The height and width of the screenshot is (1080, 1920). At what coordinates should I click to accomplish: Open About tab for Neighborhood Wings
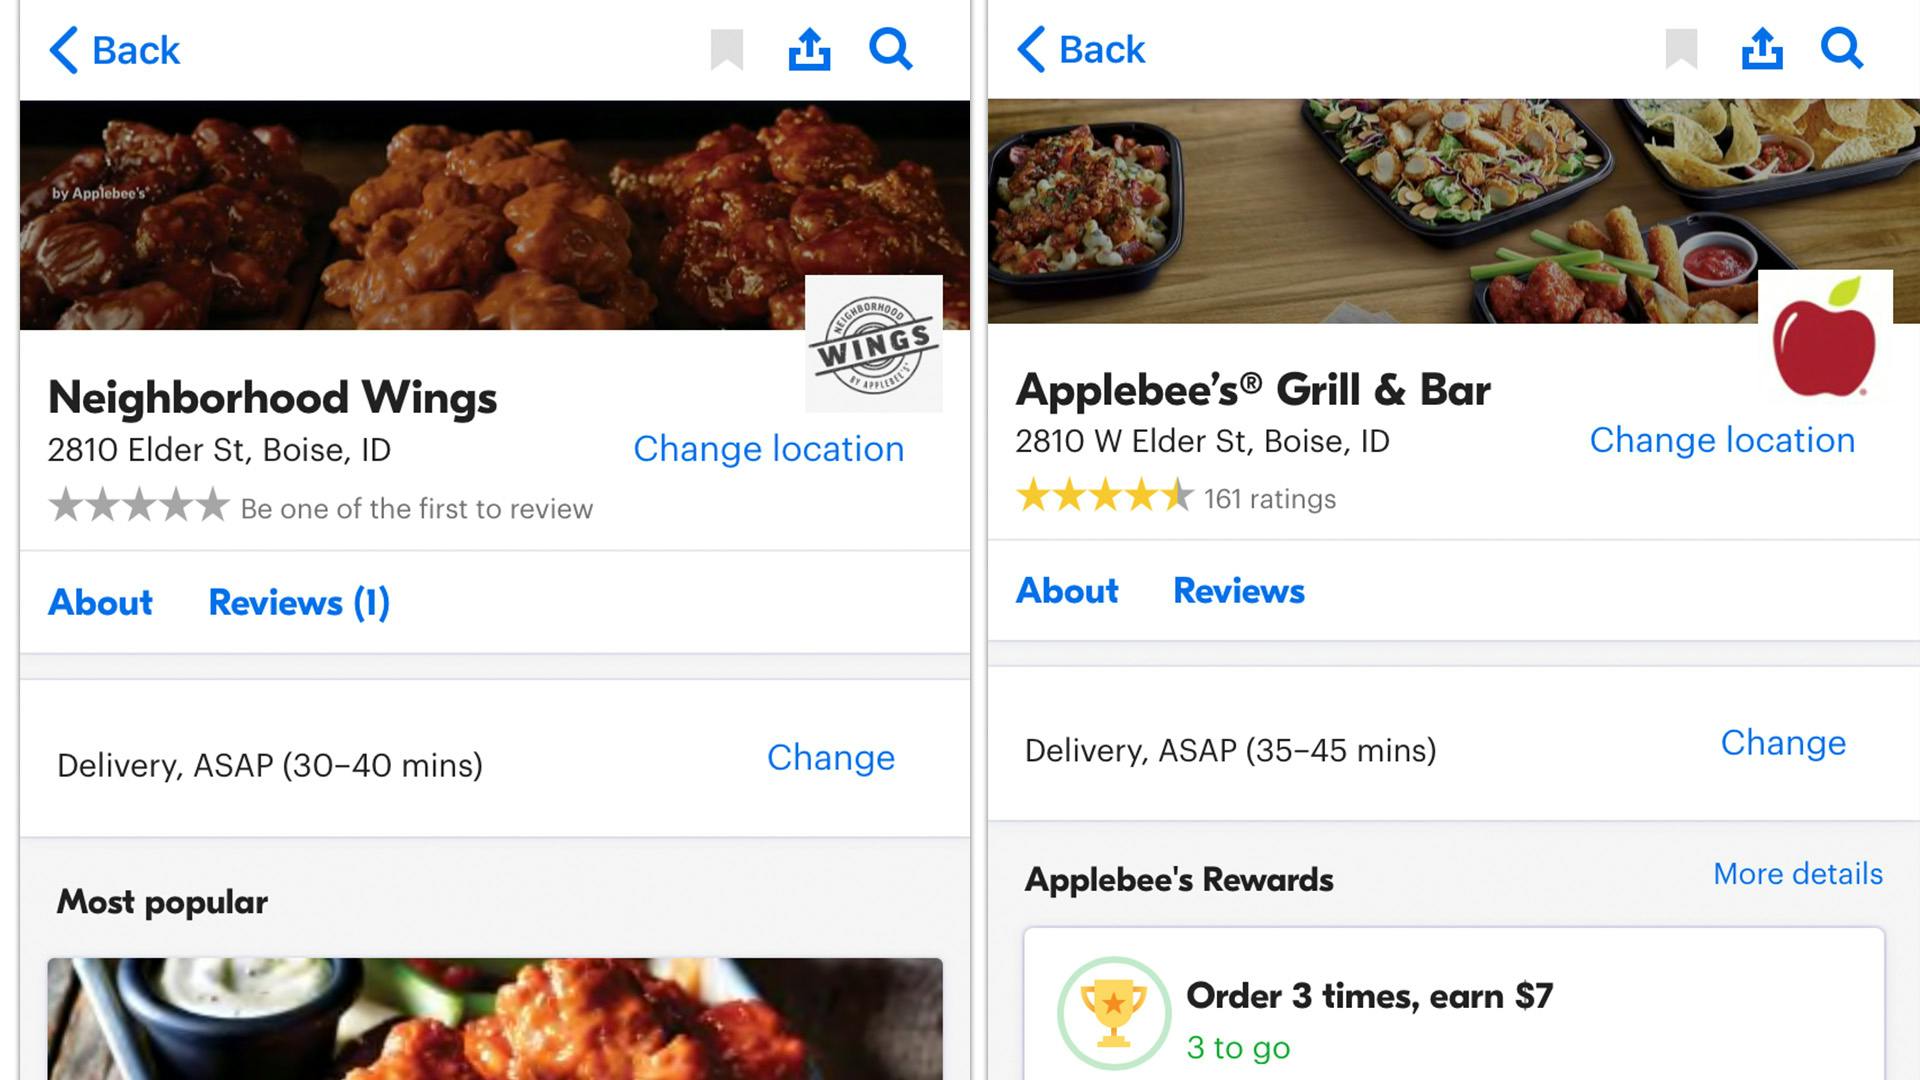click(x=100, y=602)
